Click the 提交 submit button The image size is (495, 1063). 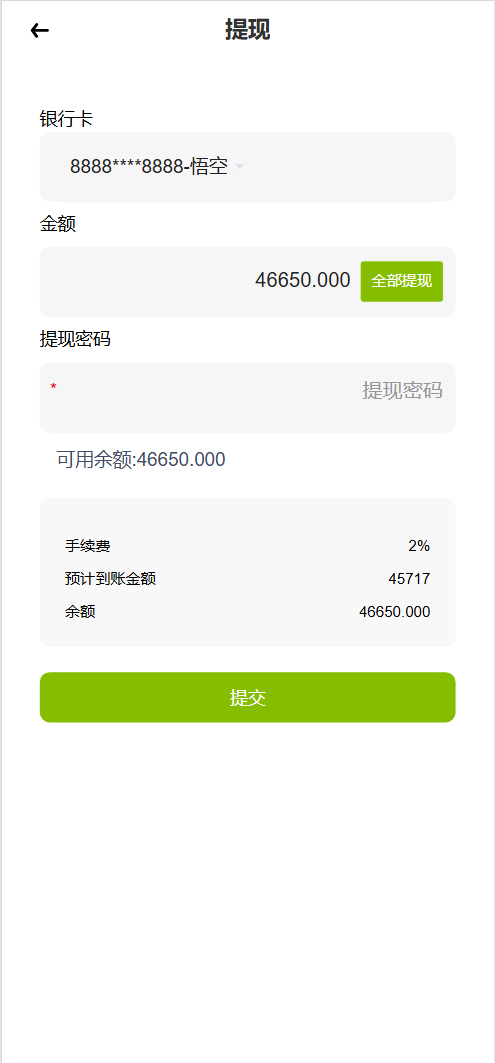[248, 697]
